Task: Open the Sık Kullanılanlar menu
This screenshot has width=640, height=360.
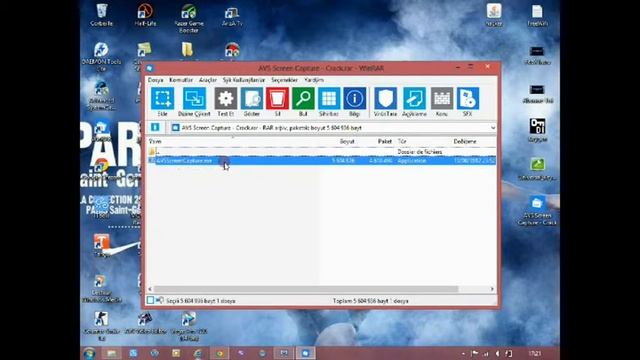Action: click(244, 80)
